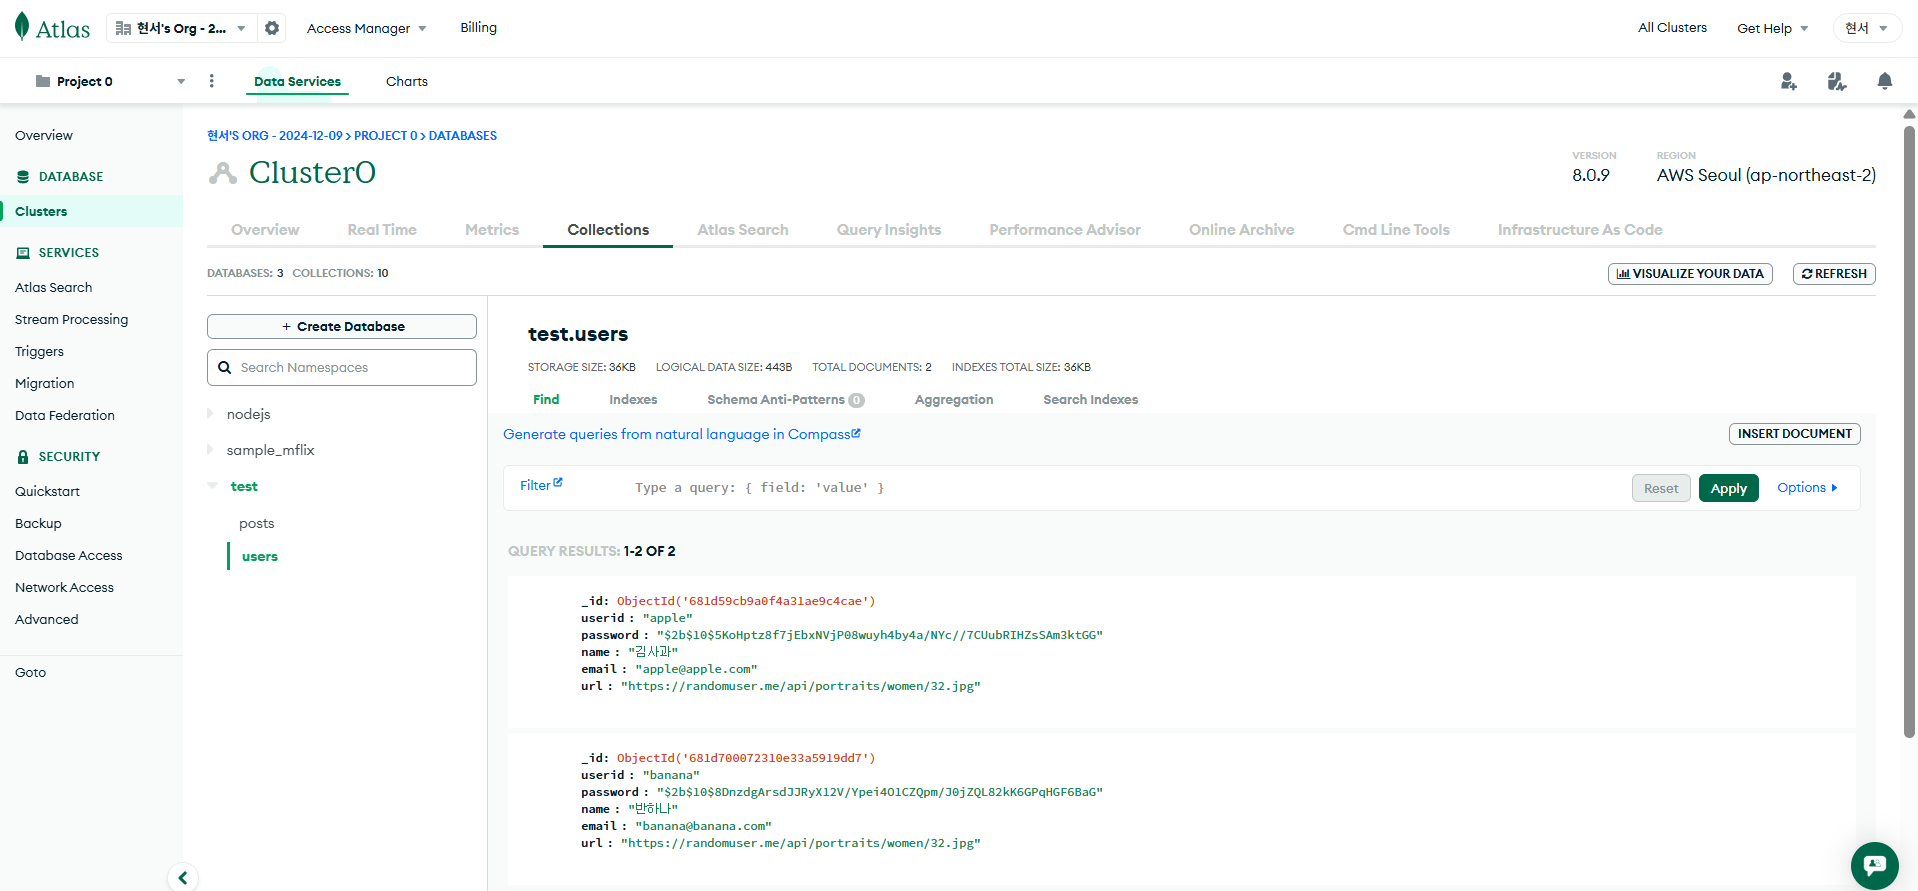Expand the sample_mflix database
This screenshot has width=1918, height=891.
[x=211, y=450]
